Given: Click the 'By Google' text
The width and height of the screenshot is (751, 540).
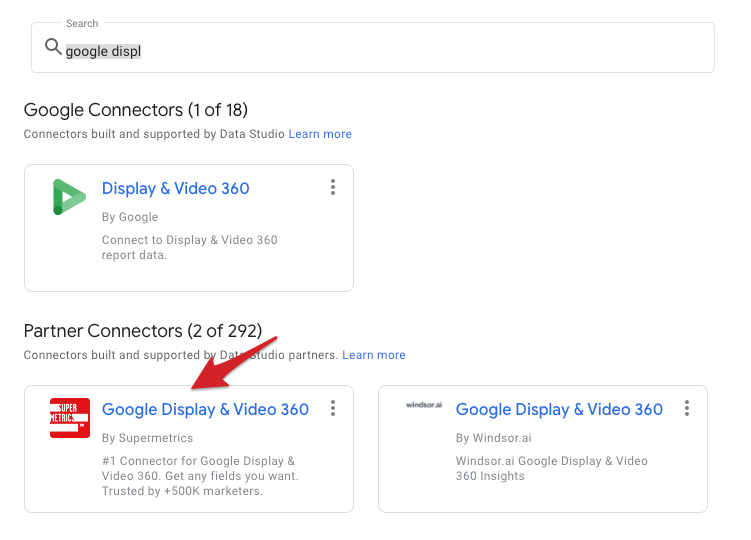Looking at the screenshot, I should (x=130, y=217).
